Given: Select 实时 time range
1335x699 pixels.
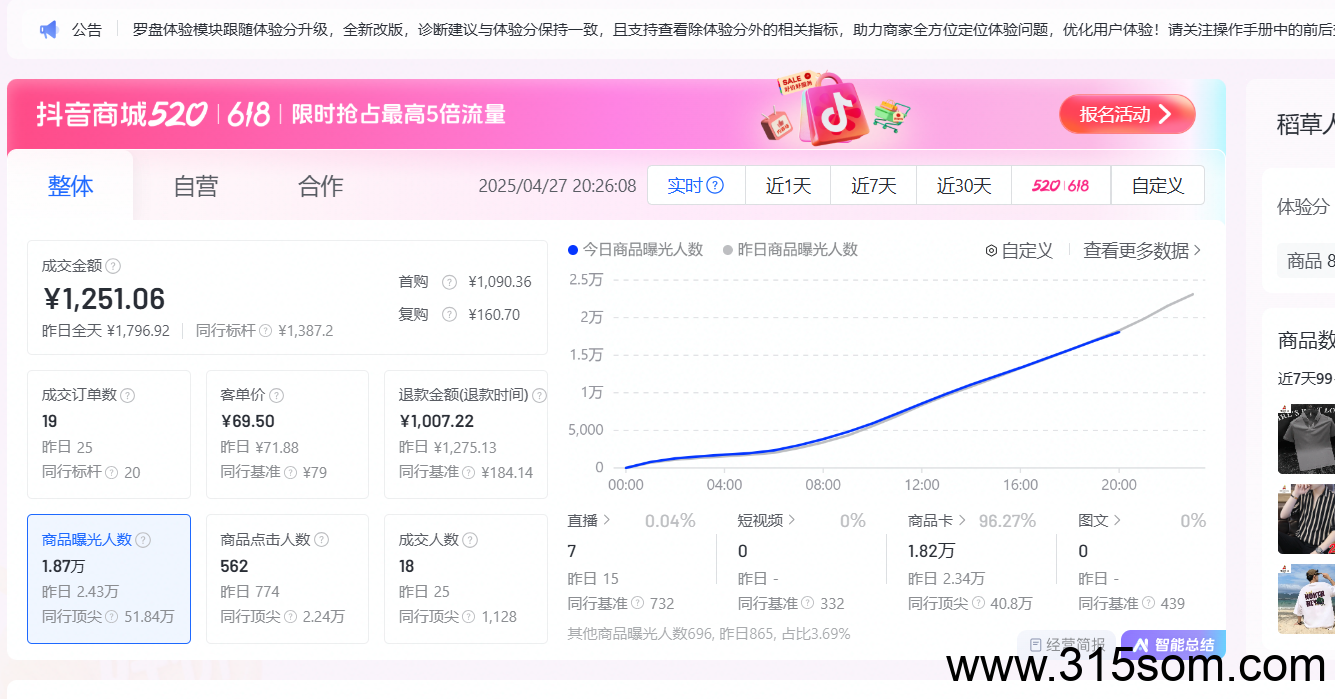Looking at the screenshot, I should click(x=696, y=186).
